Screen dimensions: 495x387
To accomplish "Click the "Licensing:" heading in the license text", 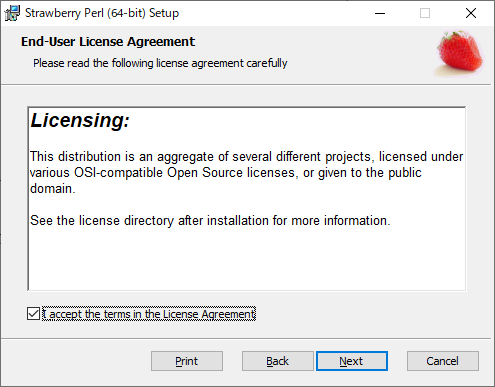I will pos(80,120).
